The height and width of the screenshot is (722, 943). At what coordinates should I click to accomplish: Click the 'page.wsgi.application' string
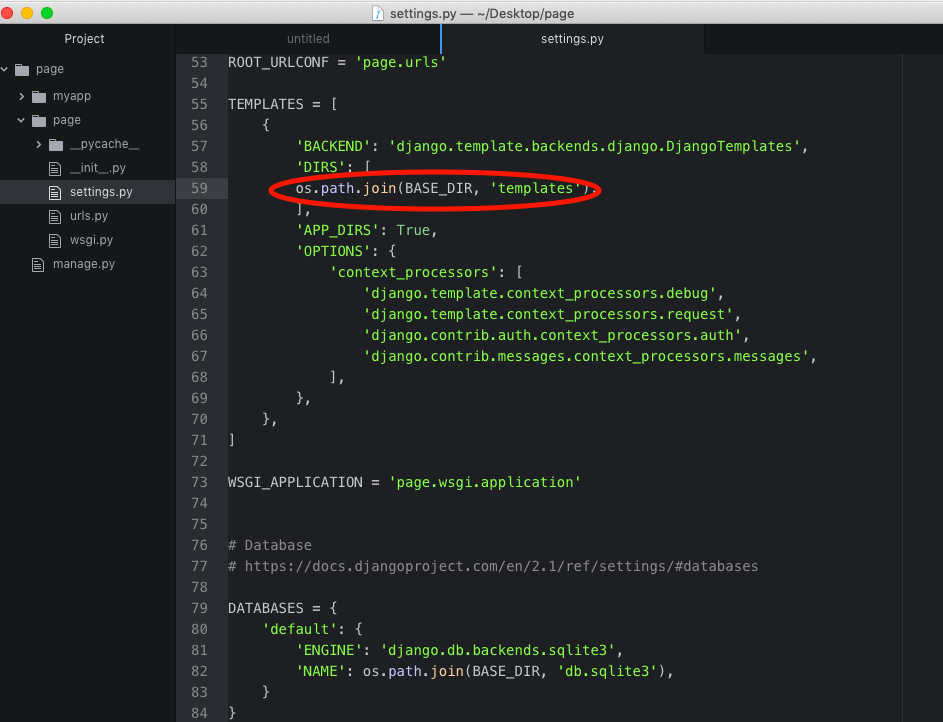tap(485, 482)
